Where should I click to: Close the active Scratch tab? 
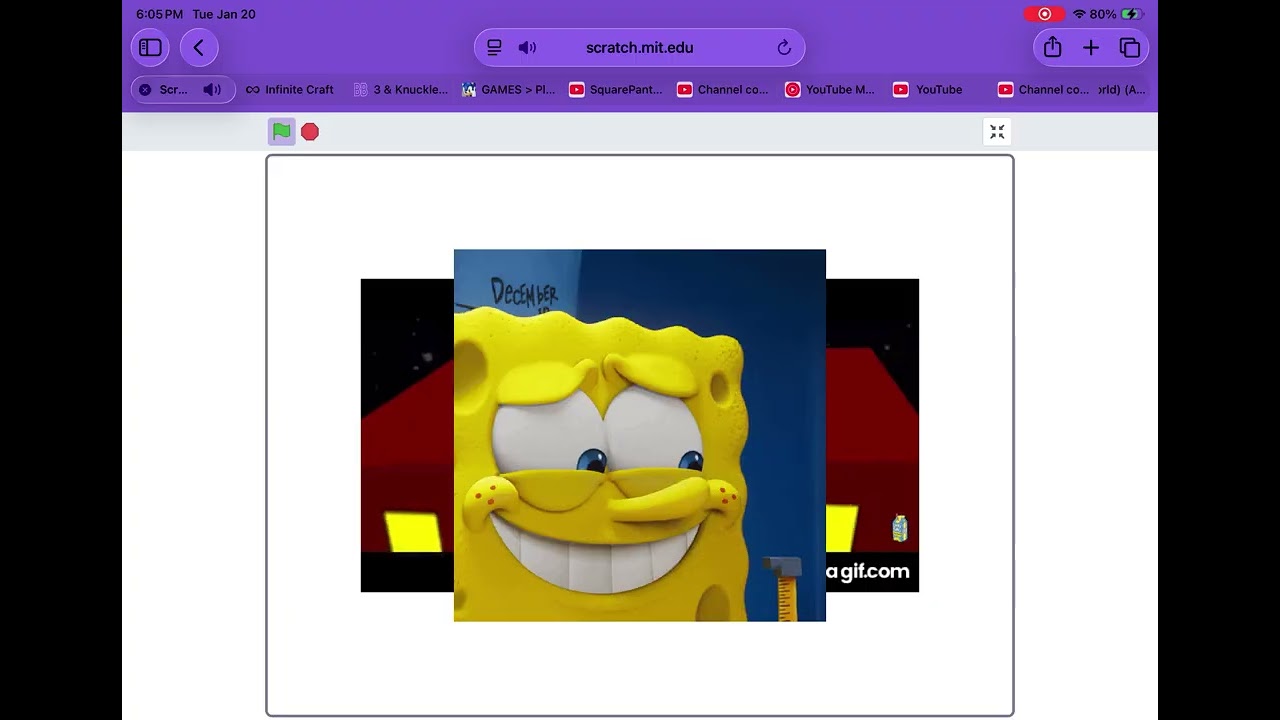tap(145, 90)
